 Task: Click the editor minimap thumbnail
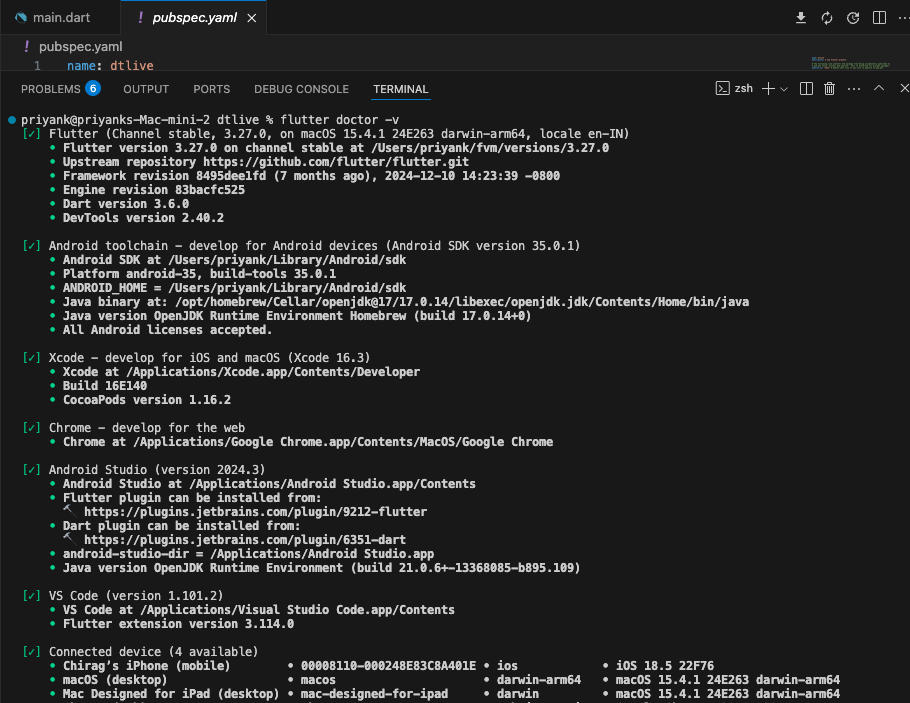point(850,63)
